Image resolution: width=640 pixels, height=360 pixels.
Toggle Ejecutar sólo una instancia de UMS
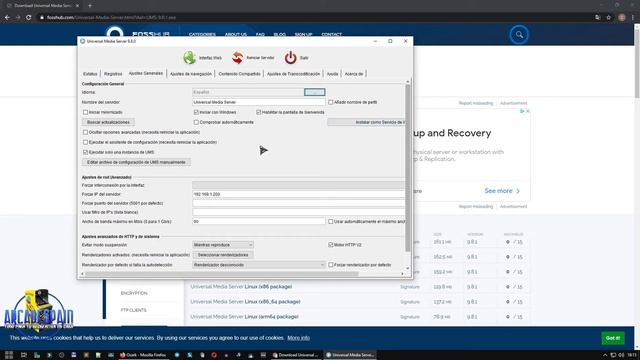pyautogui.click(x=85, y=152)
